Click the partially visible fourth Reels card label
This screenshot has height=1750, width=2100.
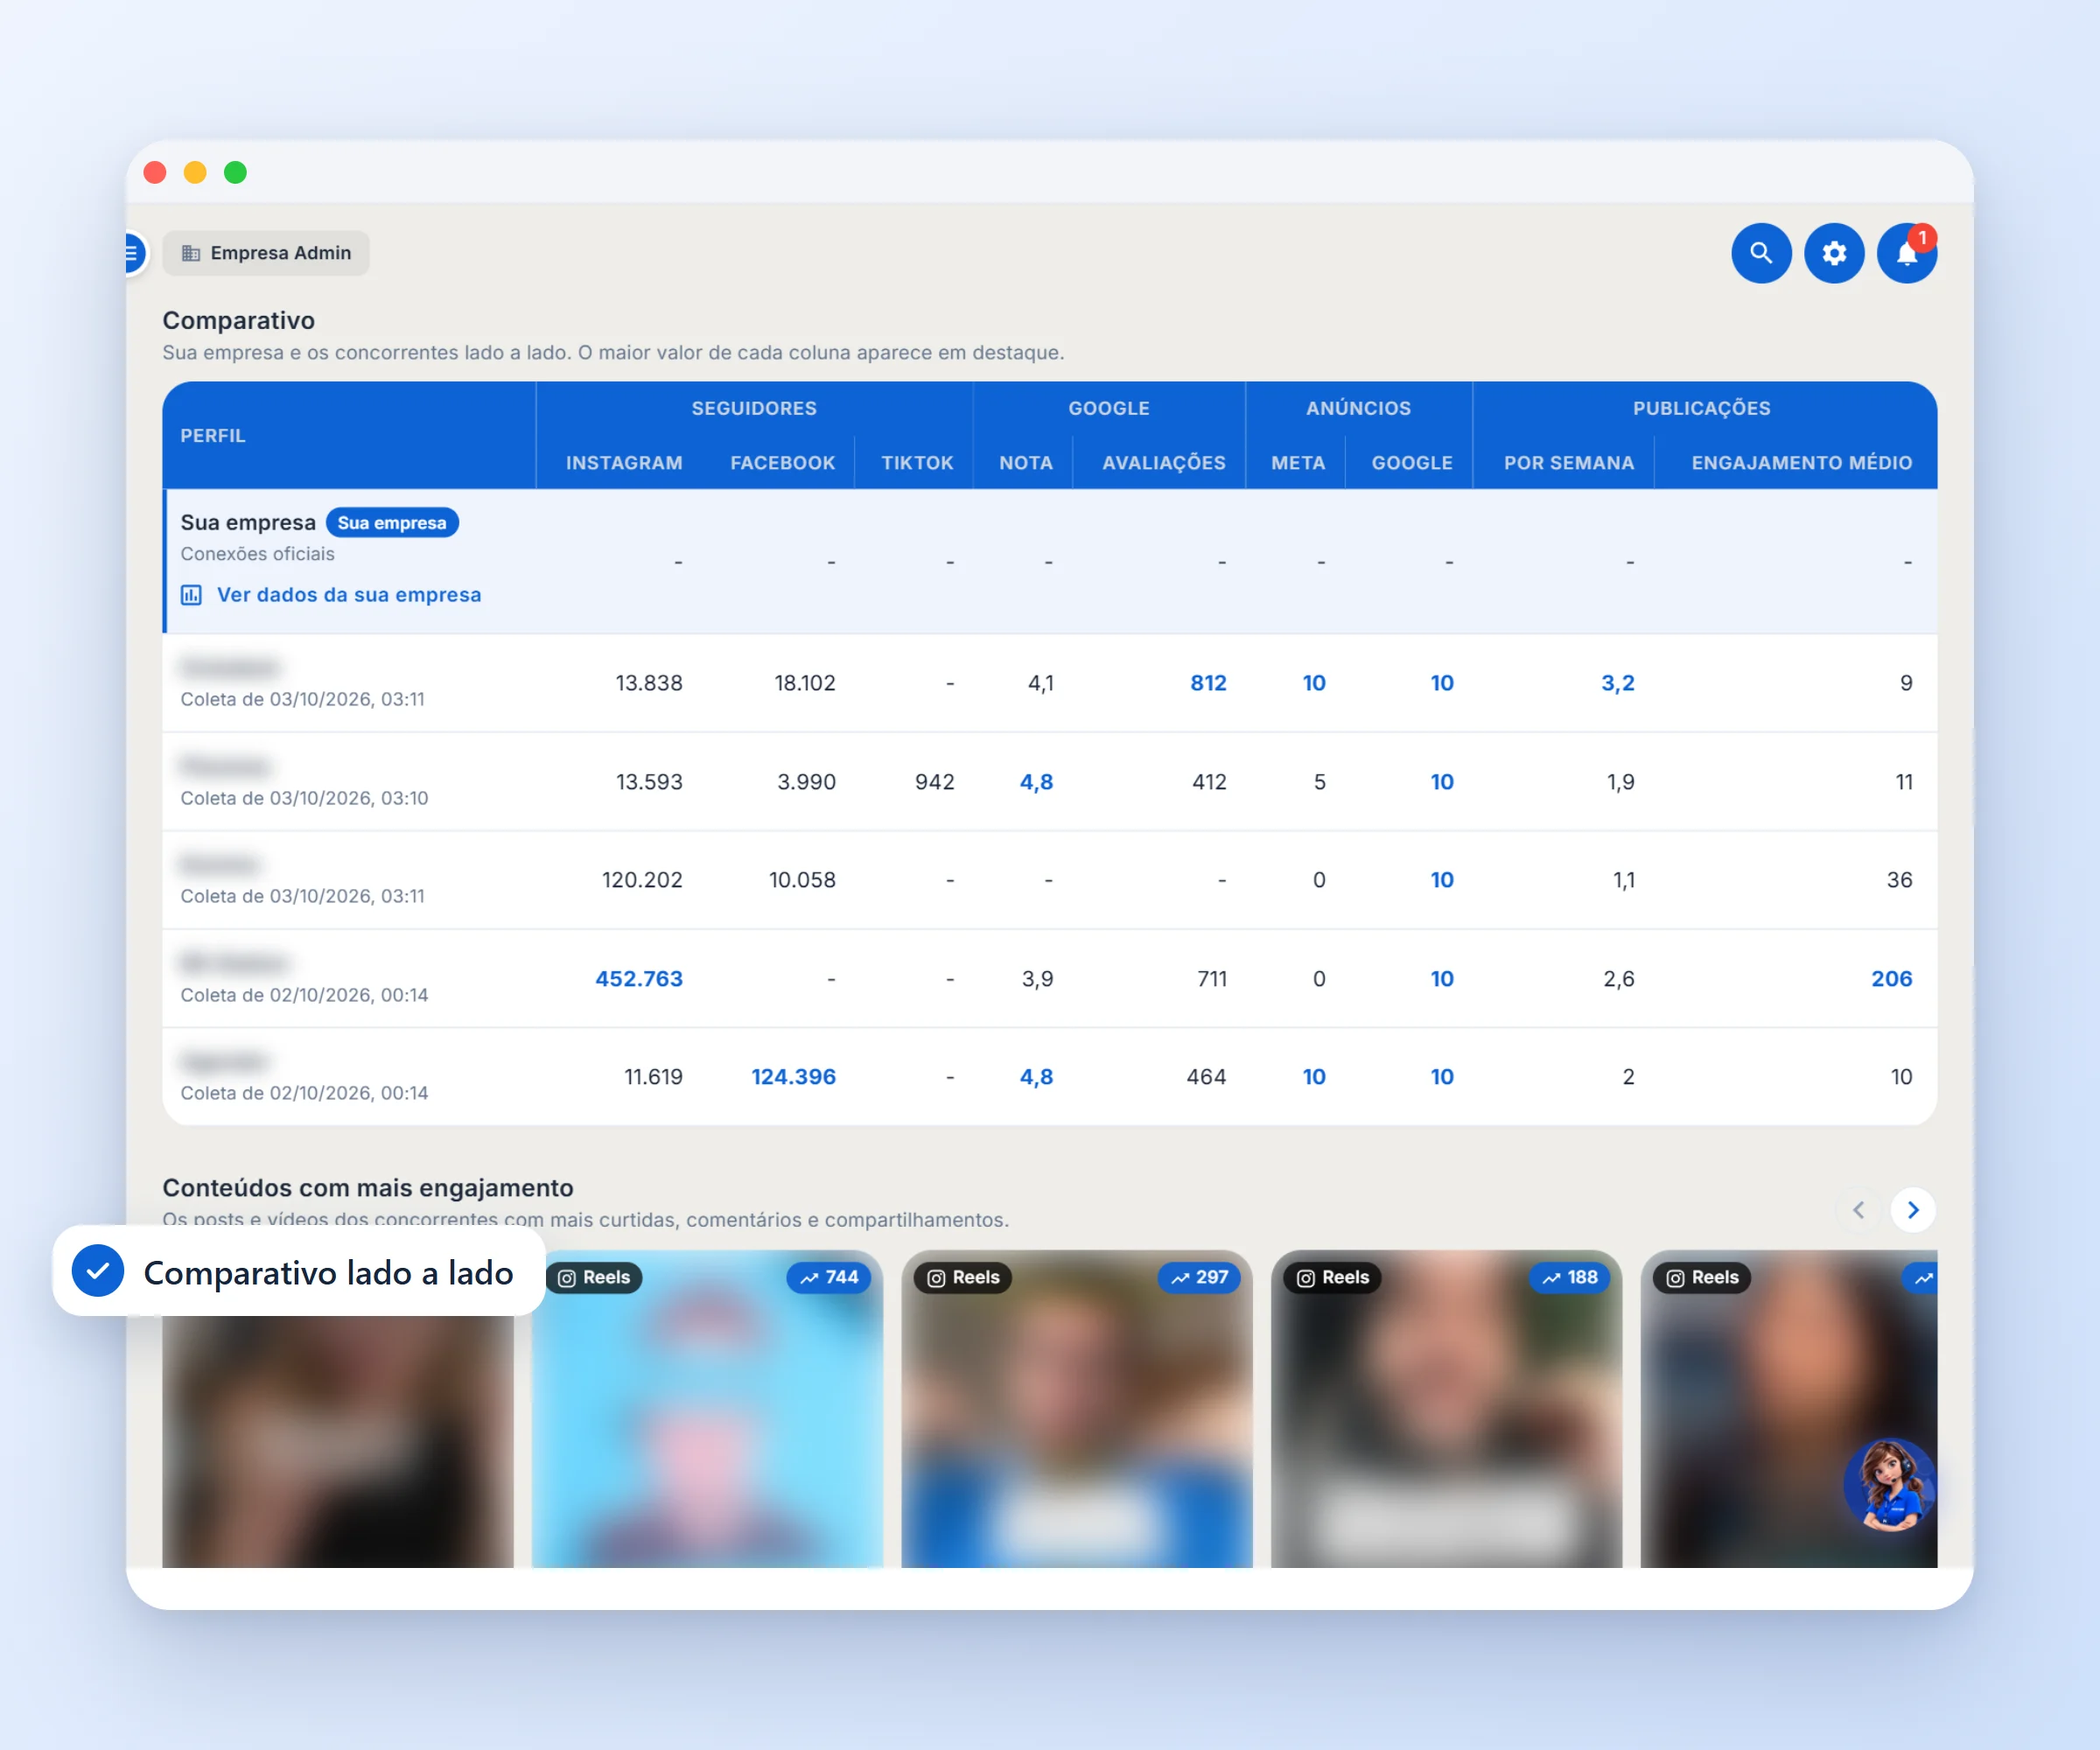(1702, 1277)
